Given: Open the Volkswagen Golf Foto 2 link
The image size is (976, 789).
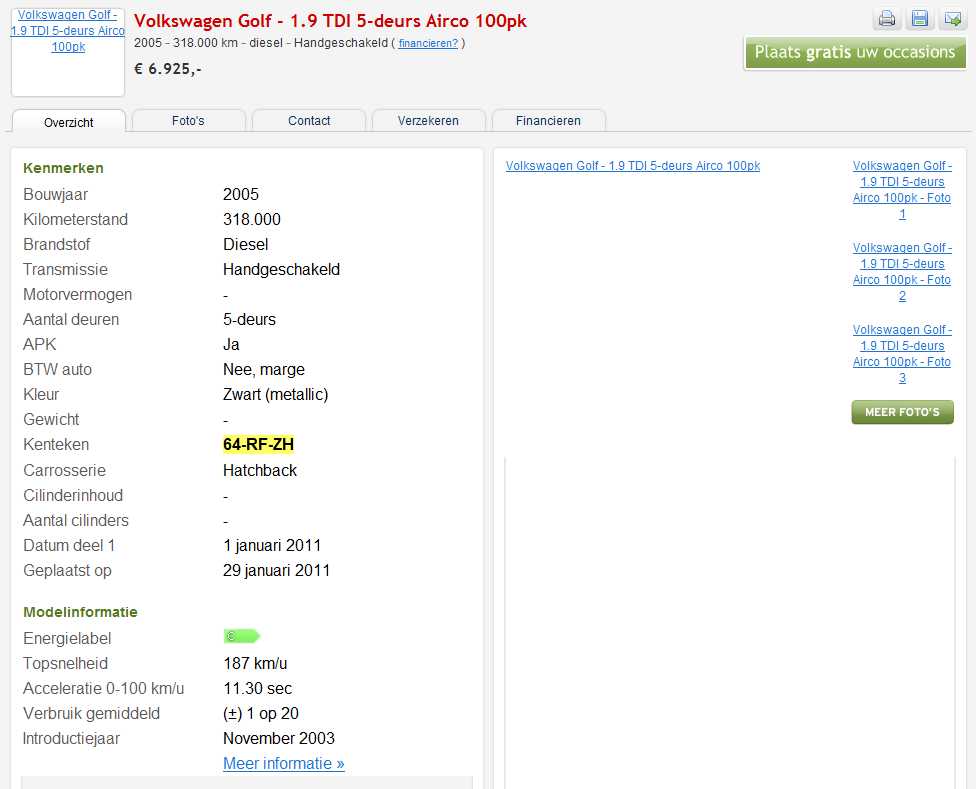Looking at the screenshot, I should click(x=902, y=272).
